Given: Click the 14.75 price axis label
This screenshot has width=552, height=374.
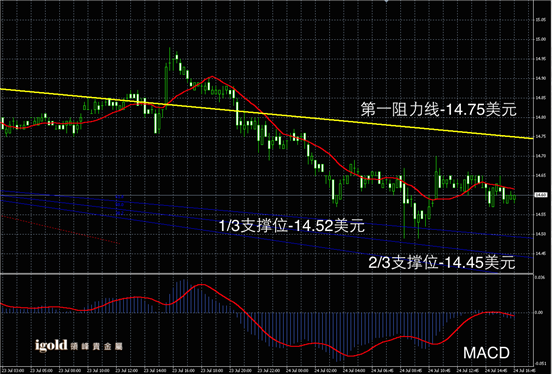Looking at the screenshot, I should tap(540, 136).
